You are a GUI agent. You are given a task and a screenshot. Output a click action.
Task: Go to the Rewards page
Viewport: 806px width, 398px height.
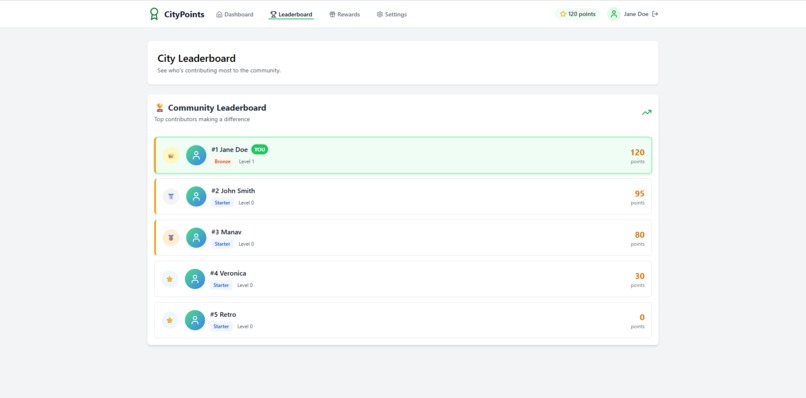click(344, 14)
